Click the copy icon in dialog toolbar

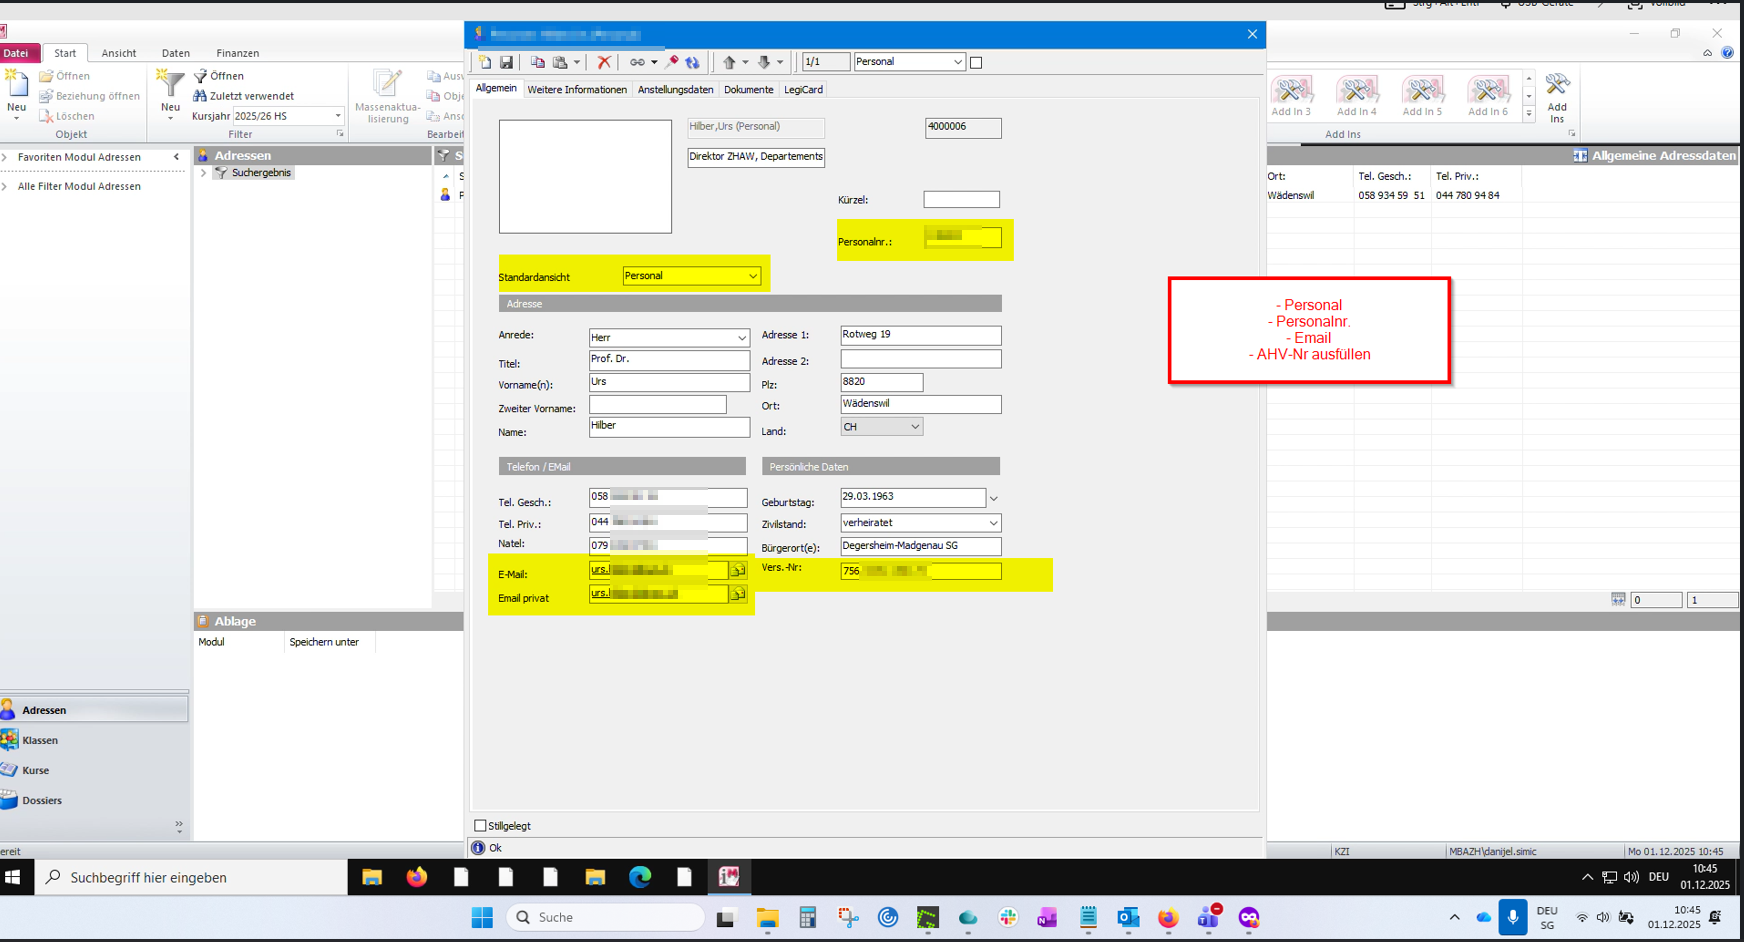[537, 62]
